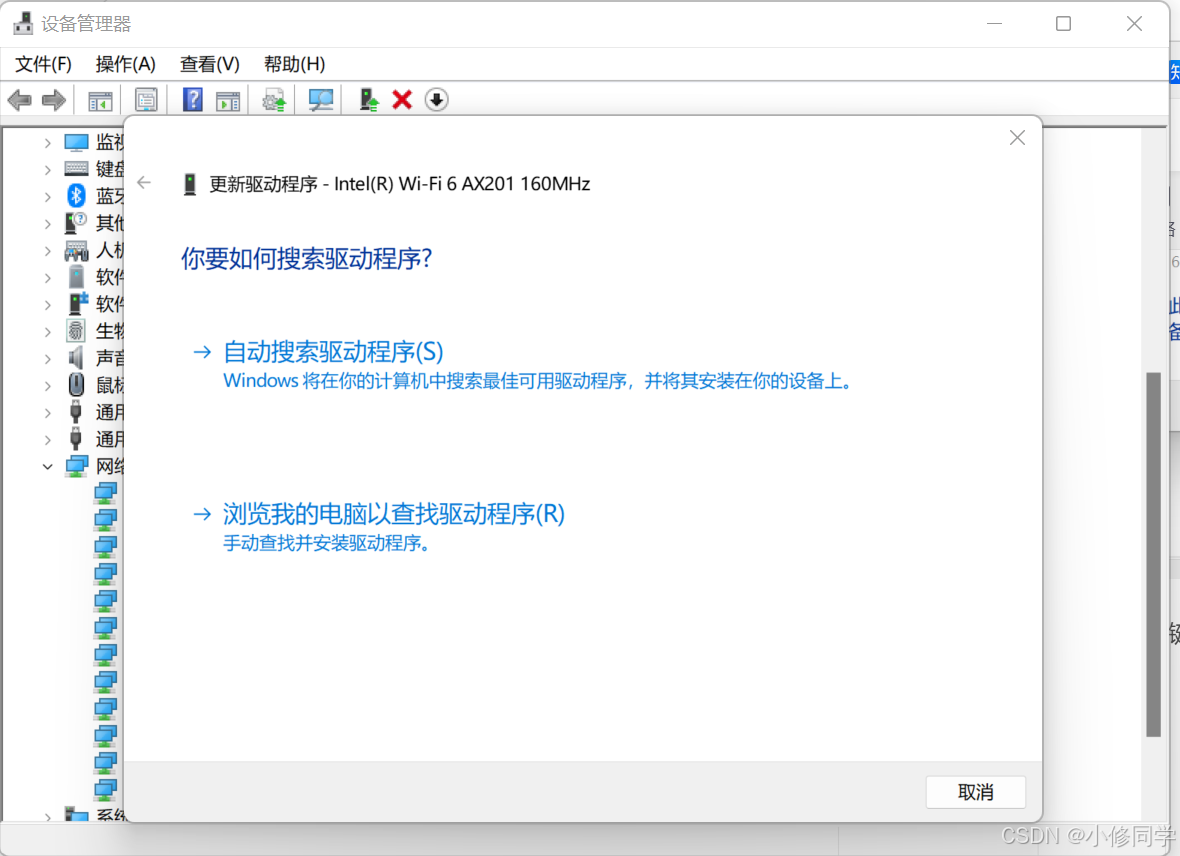1180x856 pixels.
Task: Select the first network adapter under network category
Action: [x=105, y=493]
